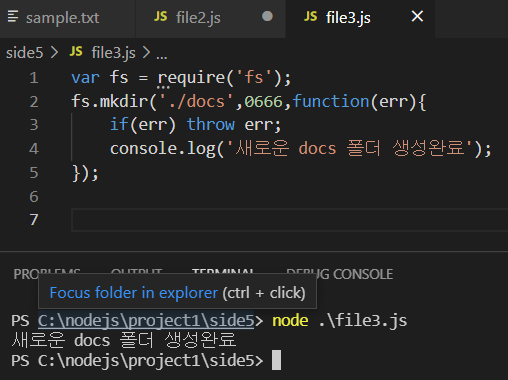Click the Focus folder in explorer link
The height and width of the screenshot is (380, 508).
tap(134, 293)
